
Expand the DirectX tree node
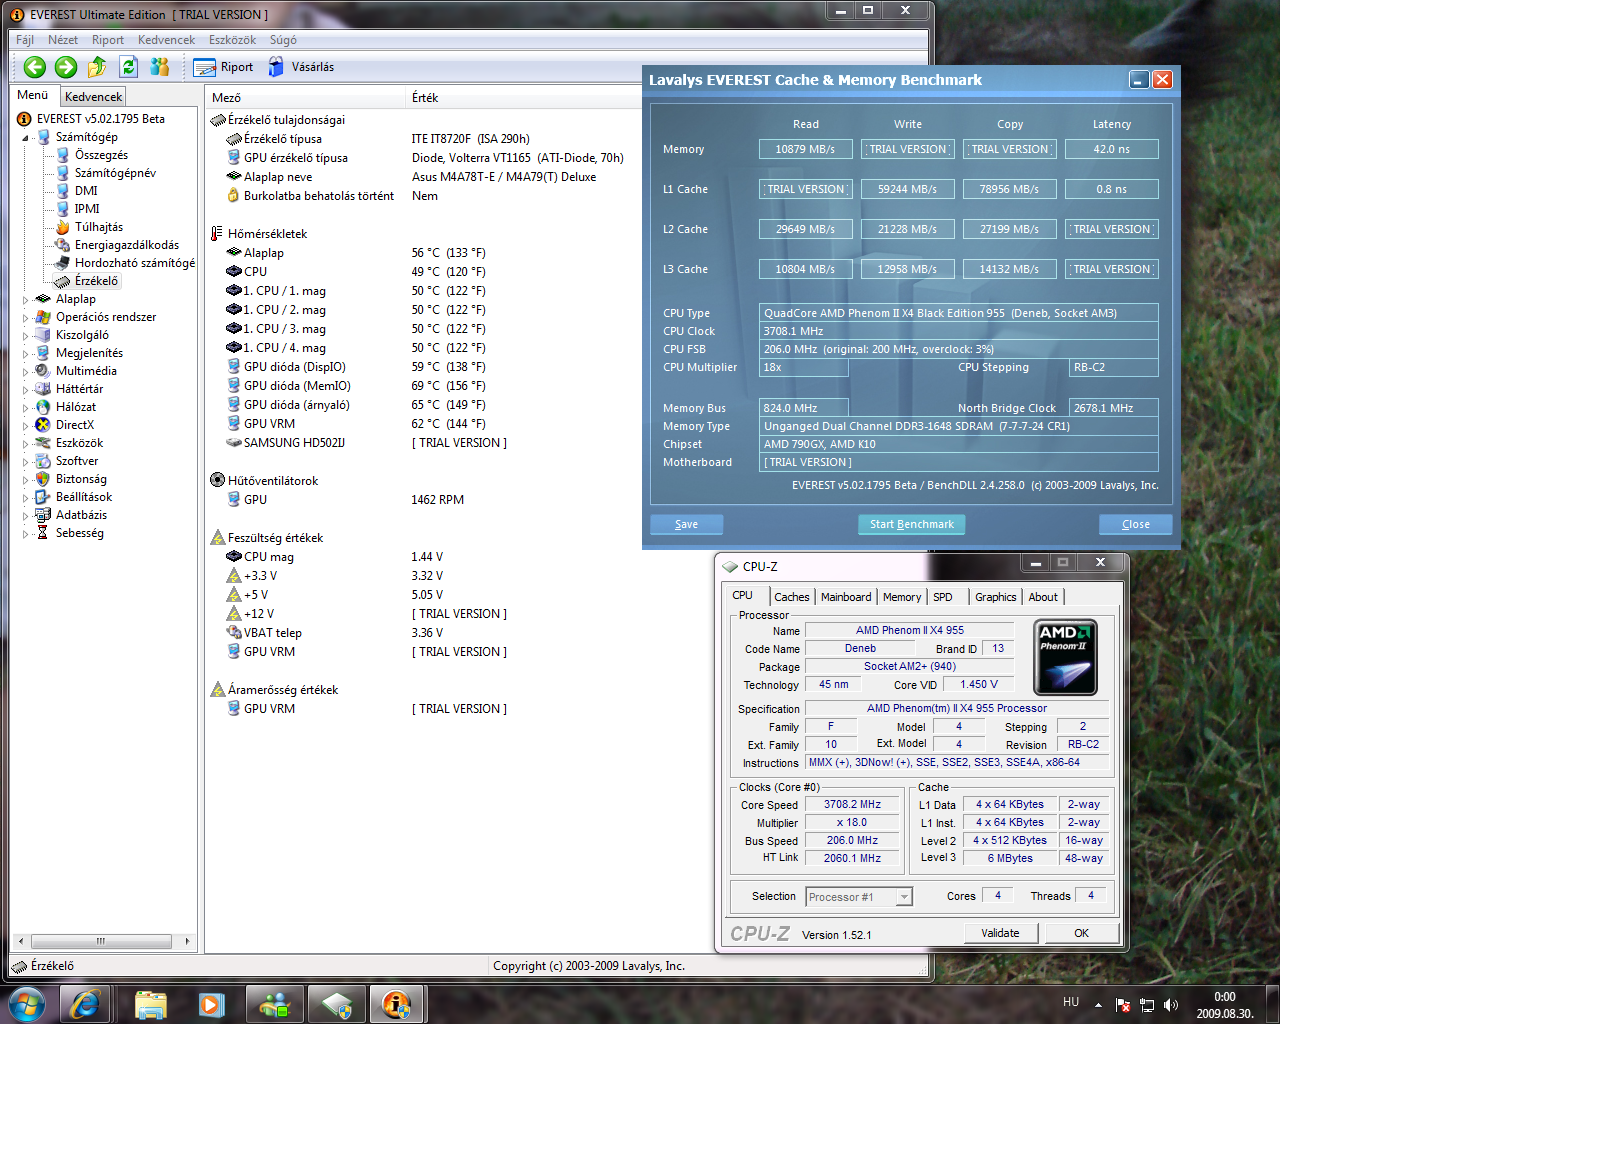(x=25, y=425)
